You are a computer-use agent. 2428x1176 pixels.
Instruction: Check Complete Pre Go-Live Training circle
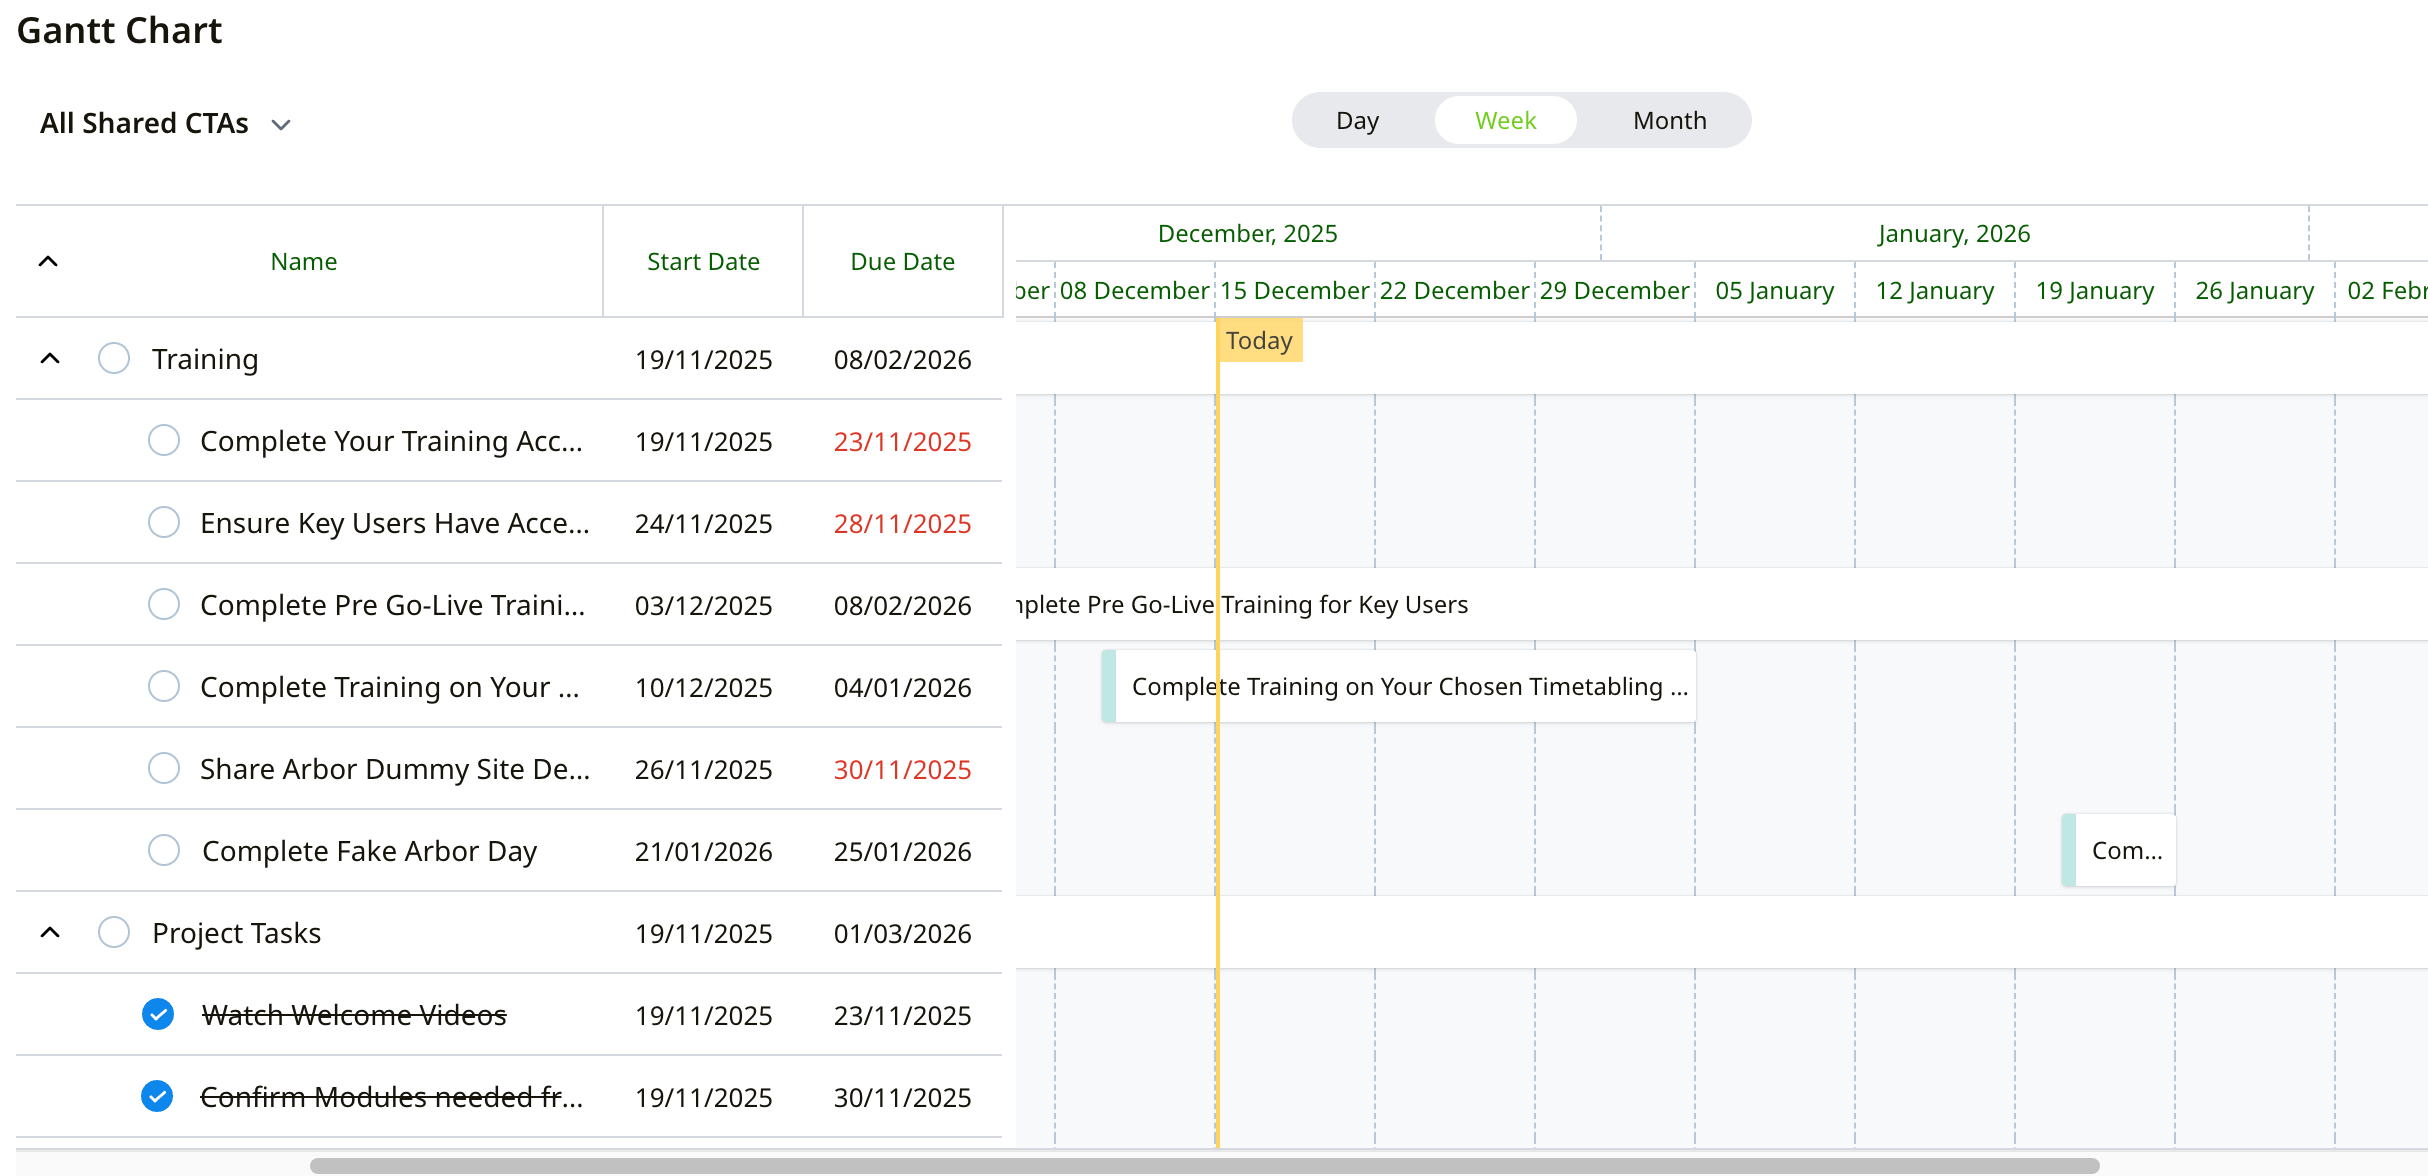[x=164, y=604]
